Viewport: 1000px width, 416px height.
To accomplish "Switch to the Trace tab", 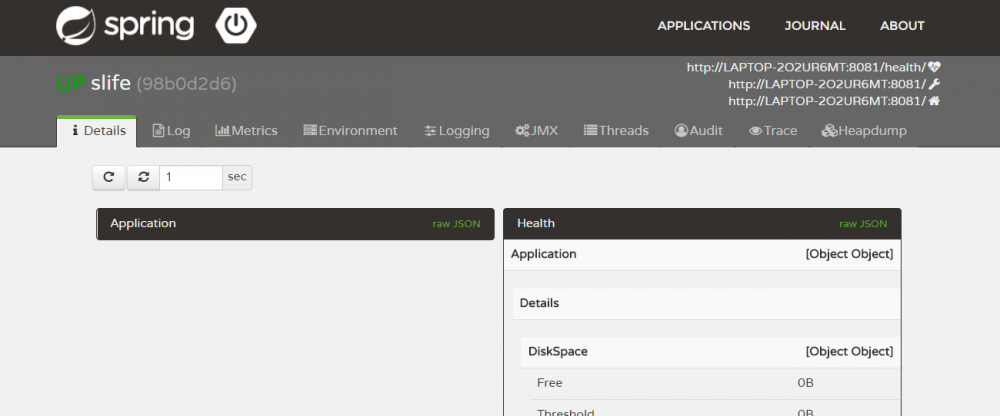I will [773, 131].
